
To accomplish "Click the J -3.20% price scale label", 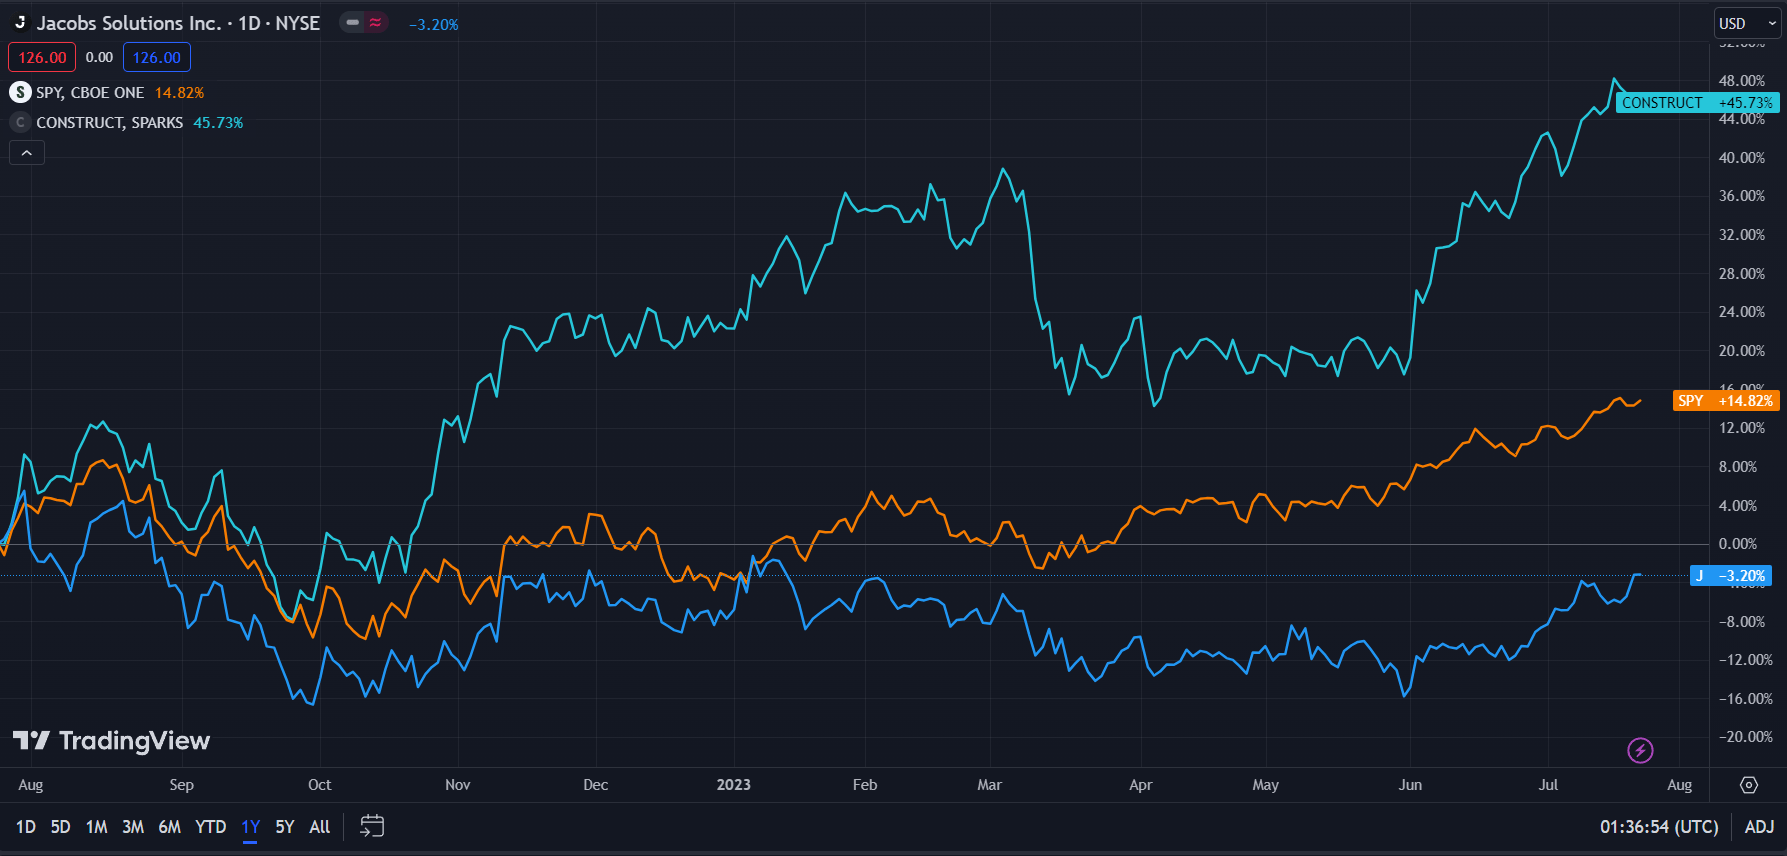I will tap(1731, 576).
